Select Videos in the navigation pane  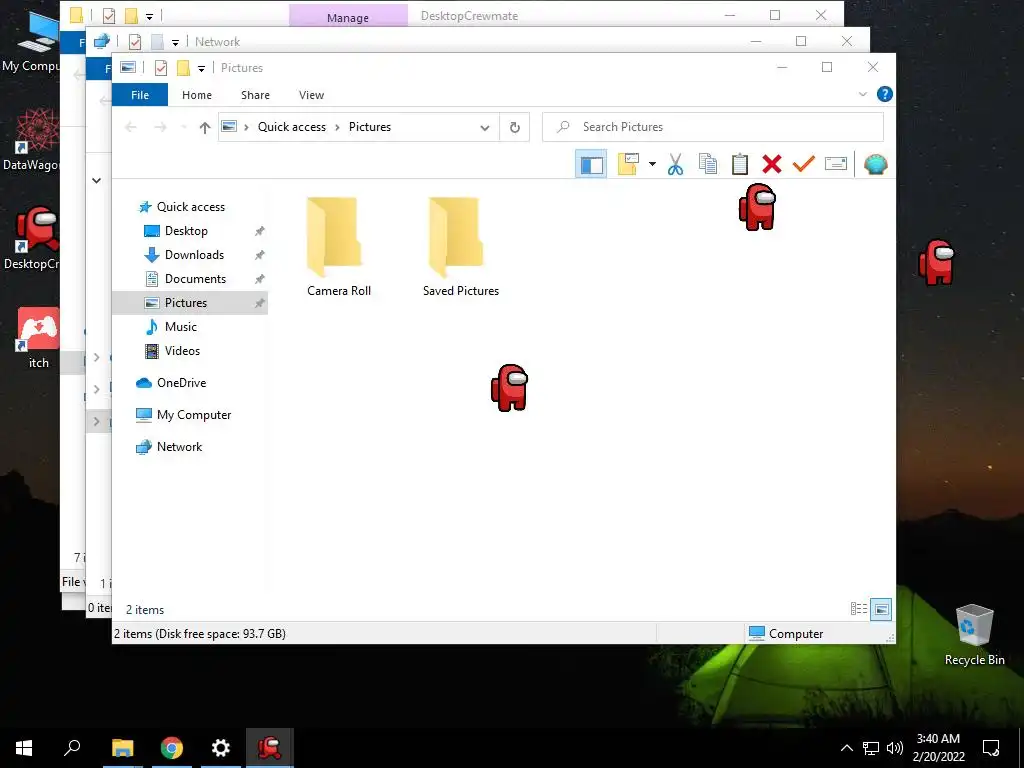click(x=182, y=351)
